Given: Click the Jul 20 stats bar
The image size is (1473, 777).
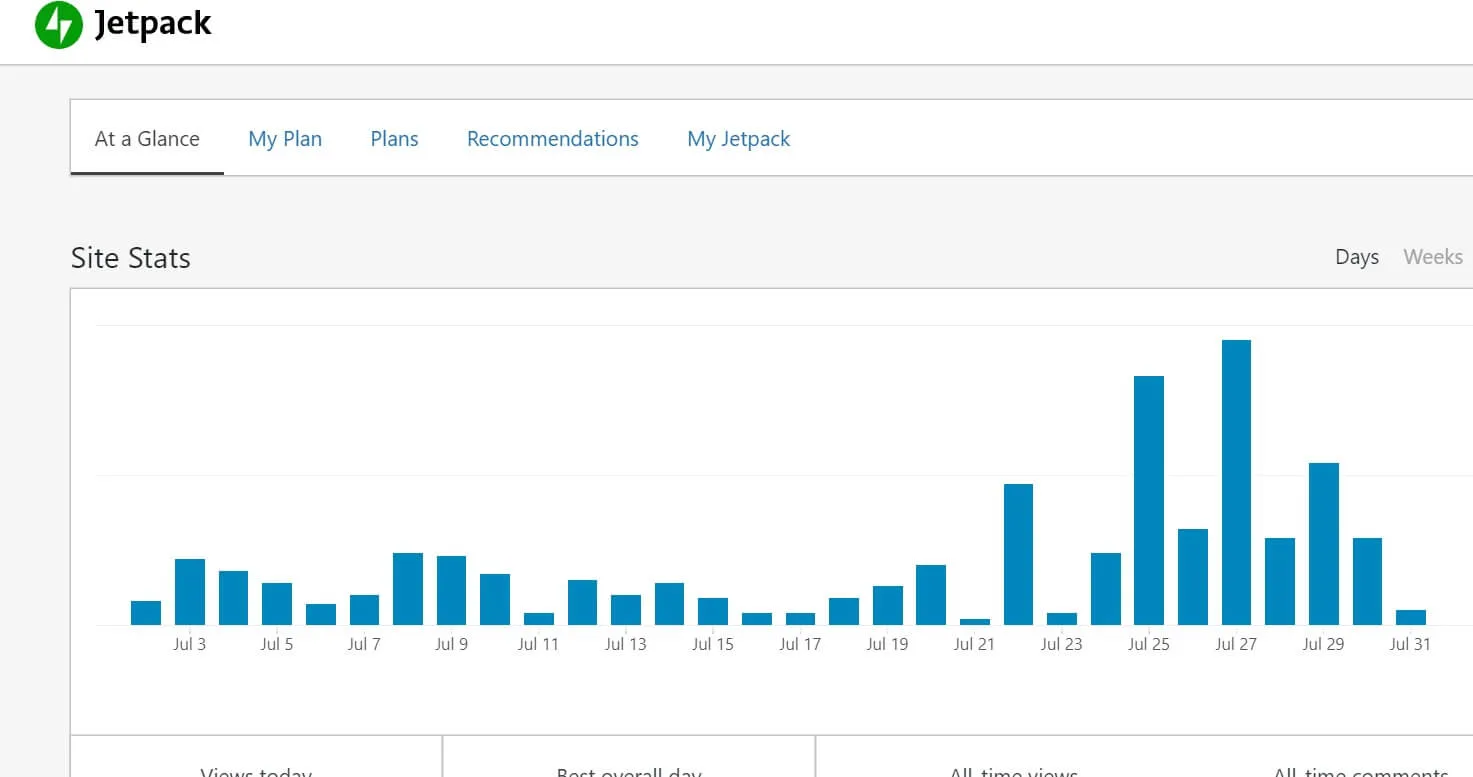Looking at the screenshot, I should (x=931, y=595).
